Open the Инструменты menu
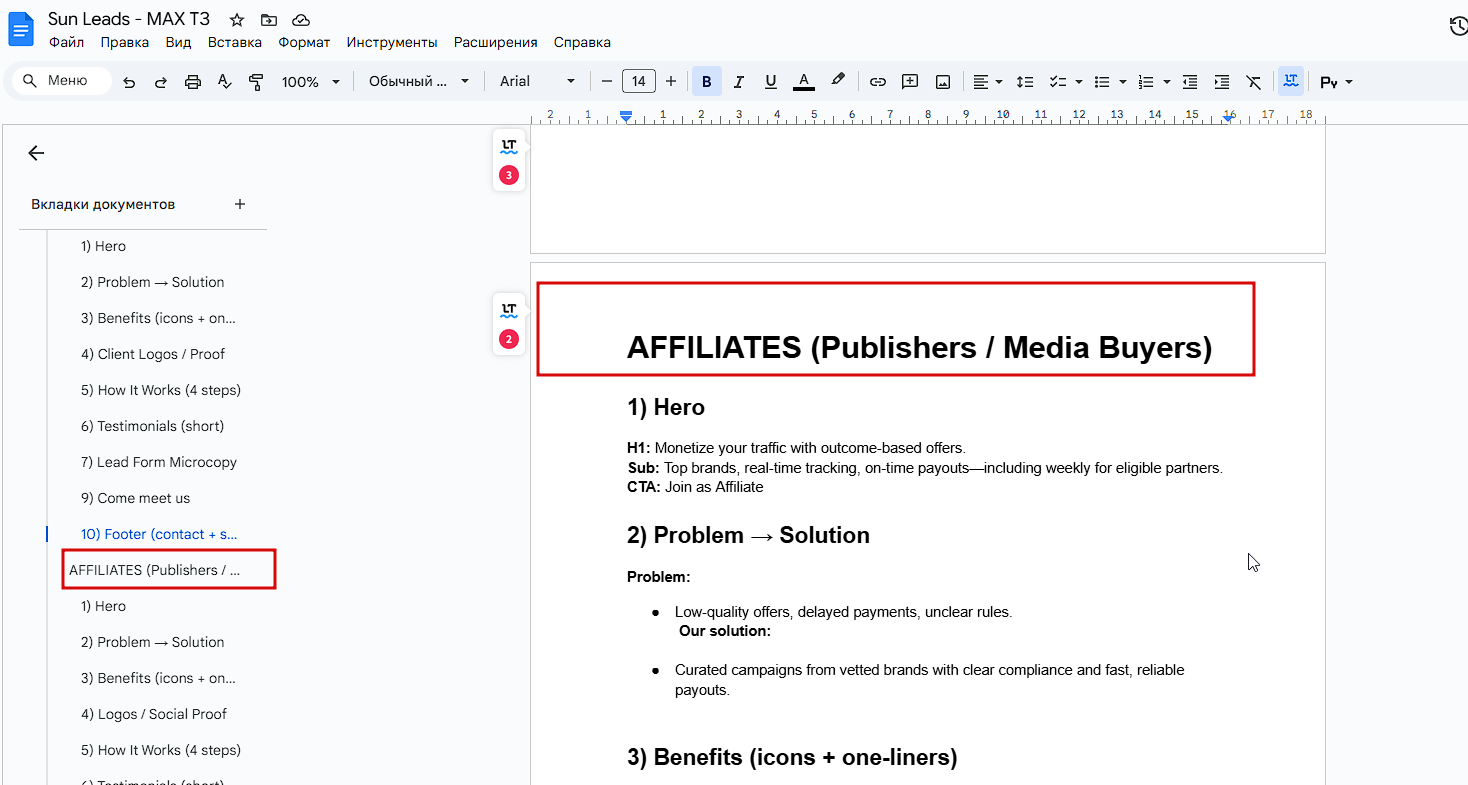This screenshot has width=1468, height=785. click(392, 42)
